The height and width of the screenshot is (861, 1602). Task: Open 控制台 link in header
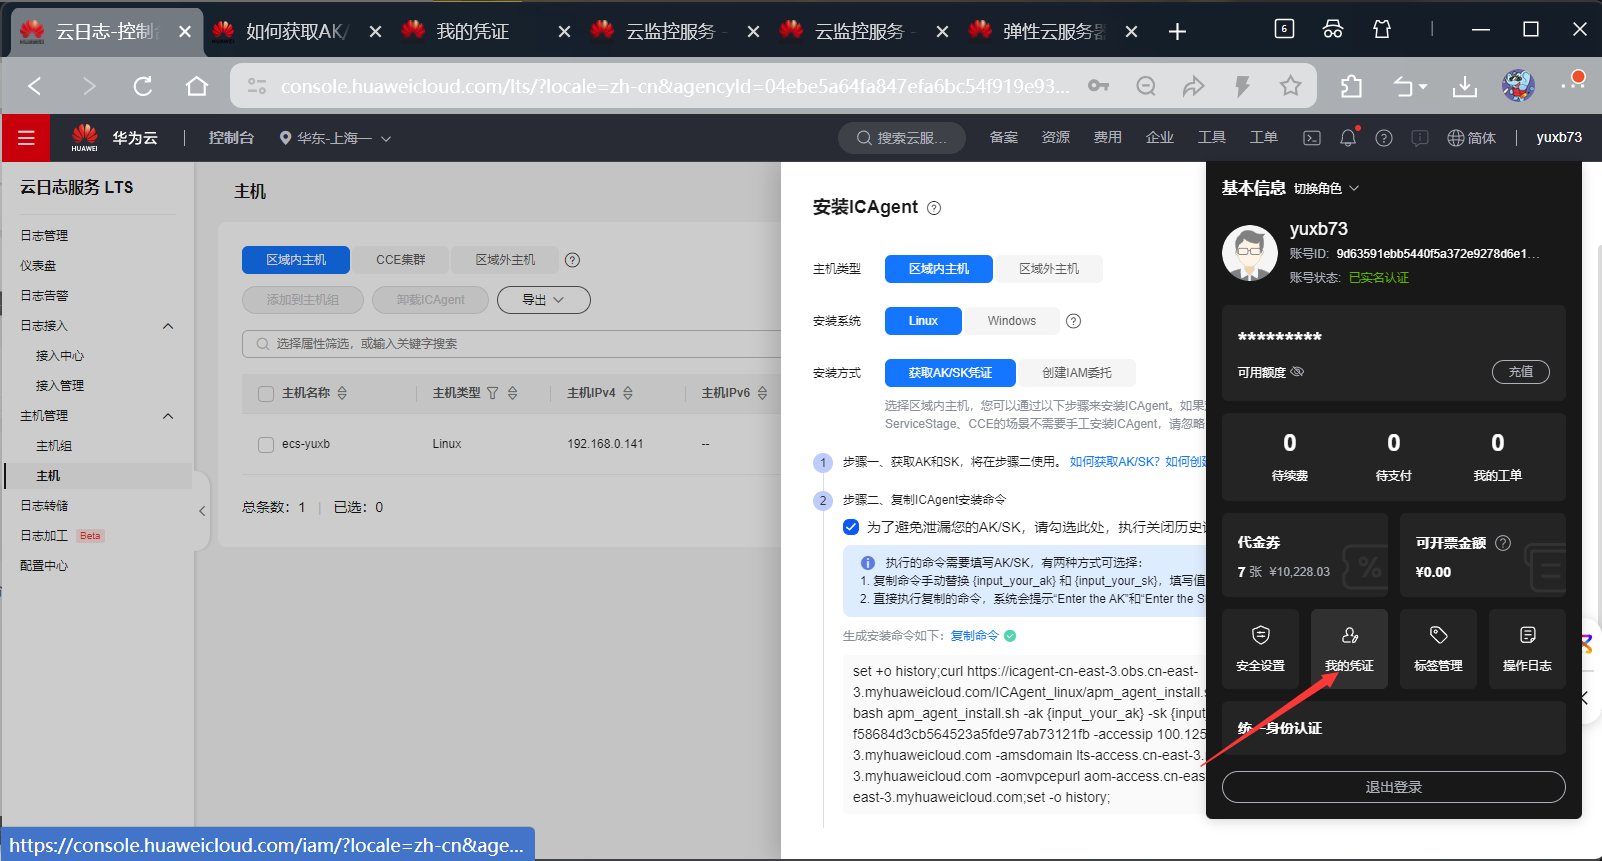coord(231,138)
